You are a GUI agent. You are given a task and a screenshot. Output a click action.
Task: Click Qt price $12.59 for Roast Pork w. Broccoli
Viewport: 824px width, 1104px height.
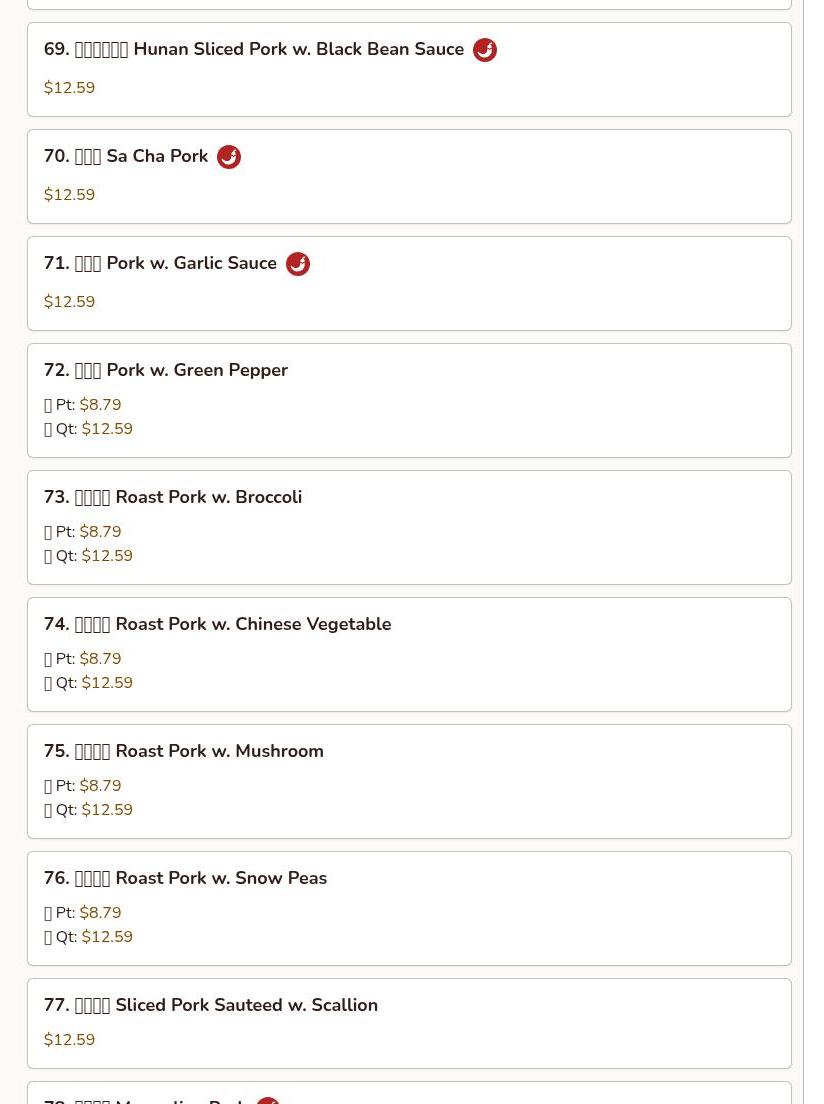click(x=107, y=556)
